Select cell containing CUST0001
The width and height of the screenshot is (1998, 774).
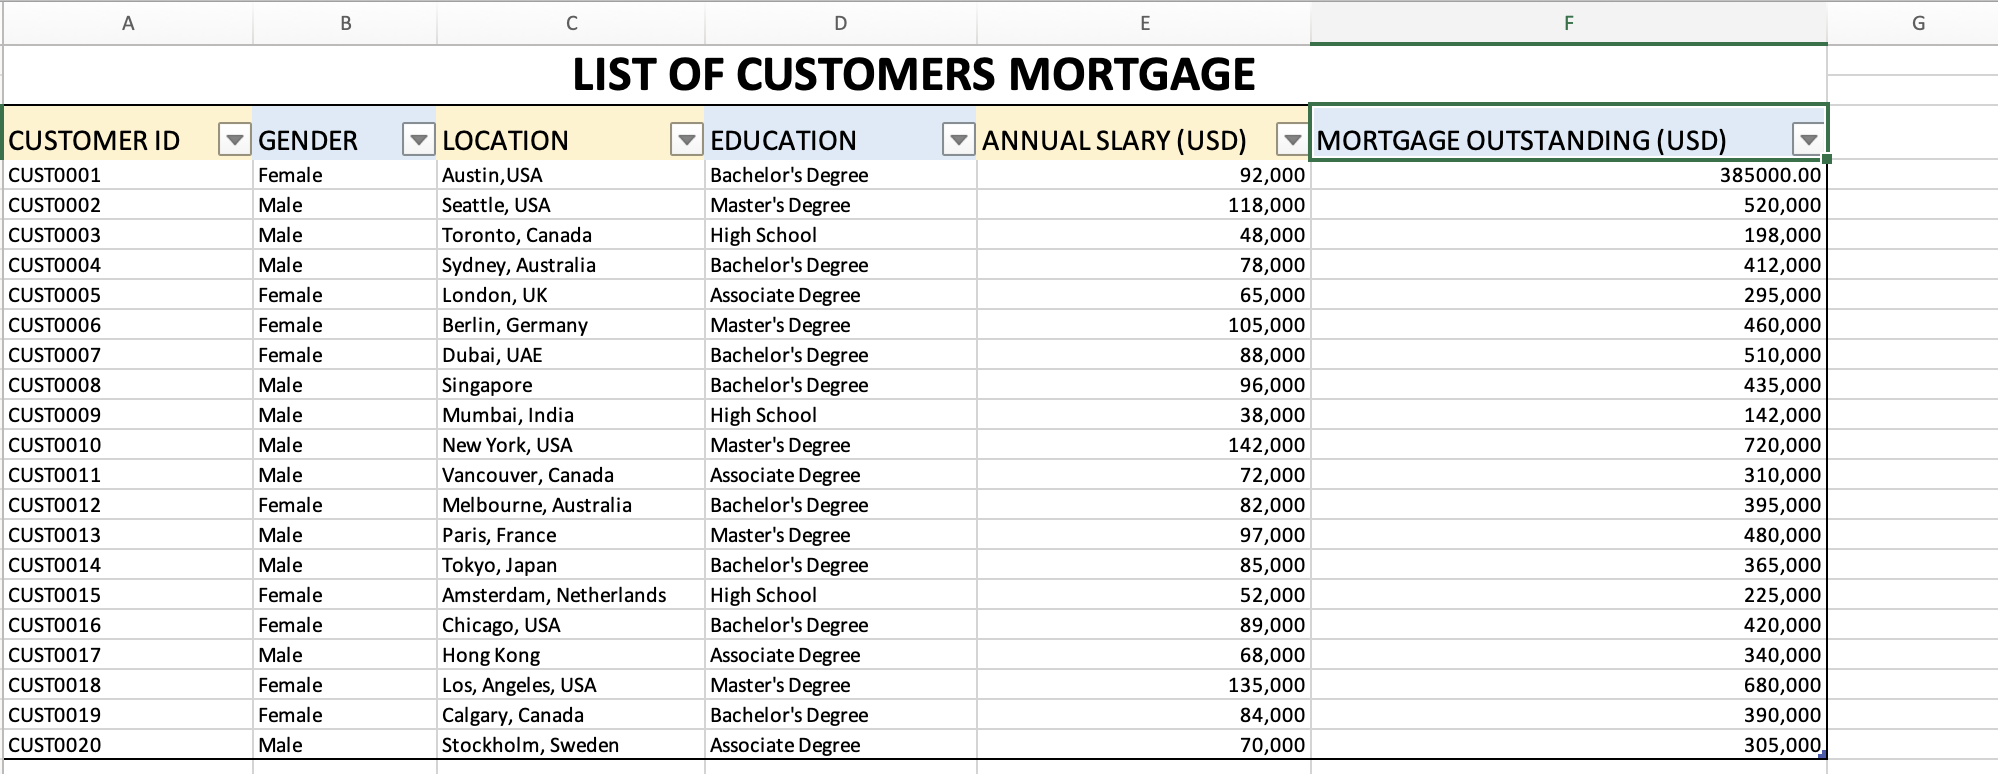(55, 175)
